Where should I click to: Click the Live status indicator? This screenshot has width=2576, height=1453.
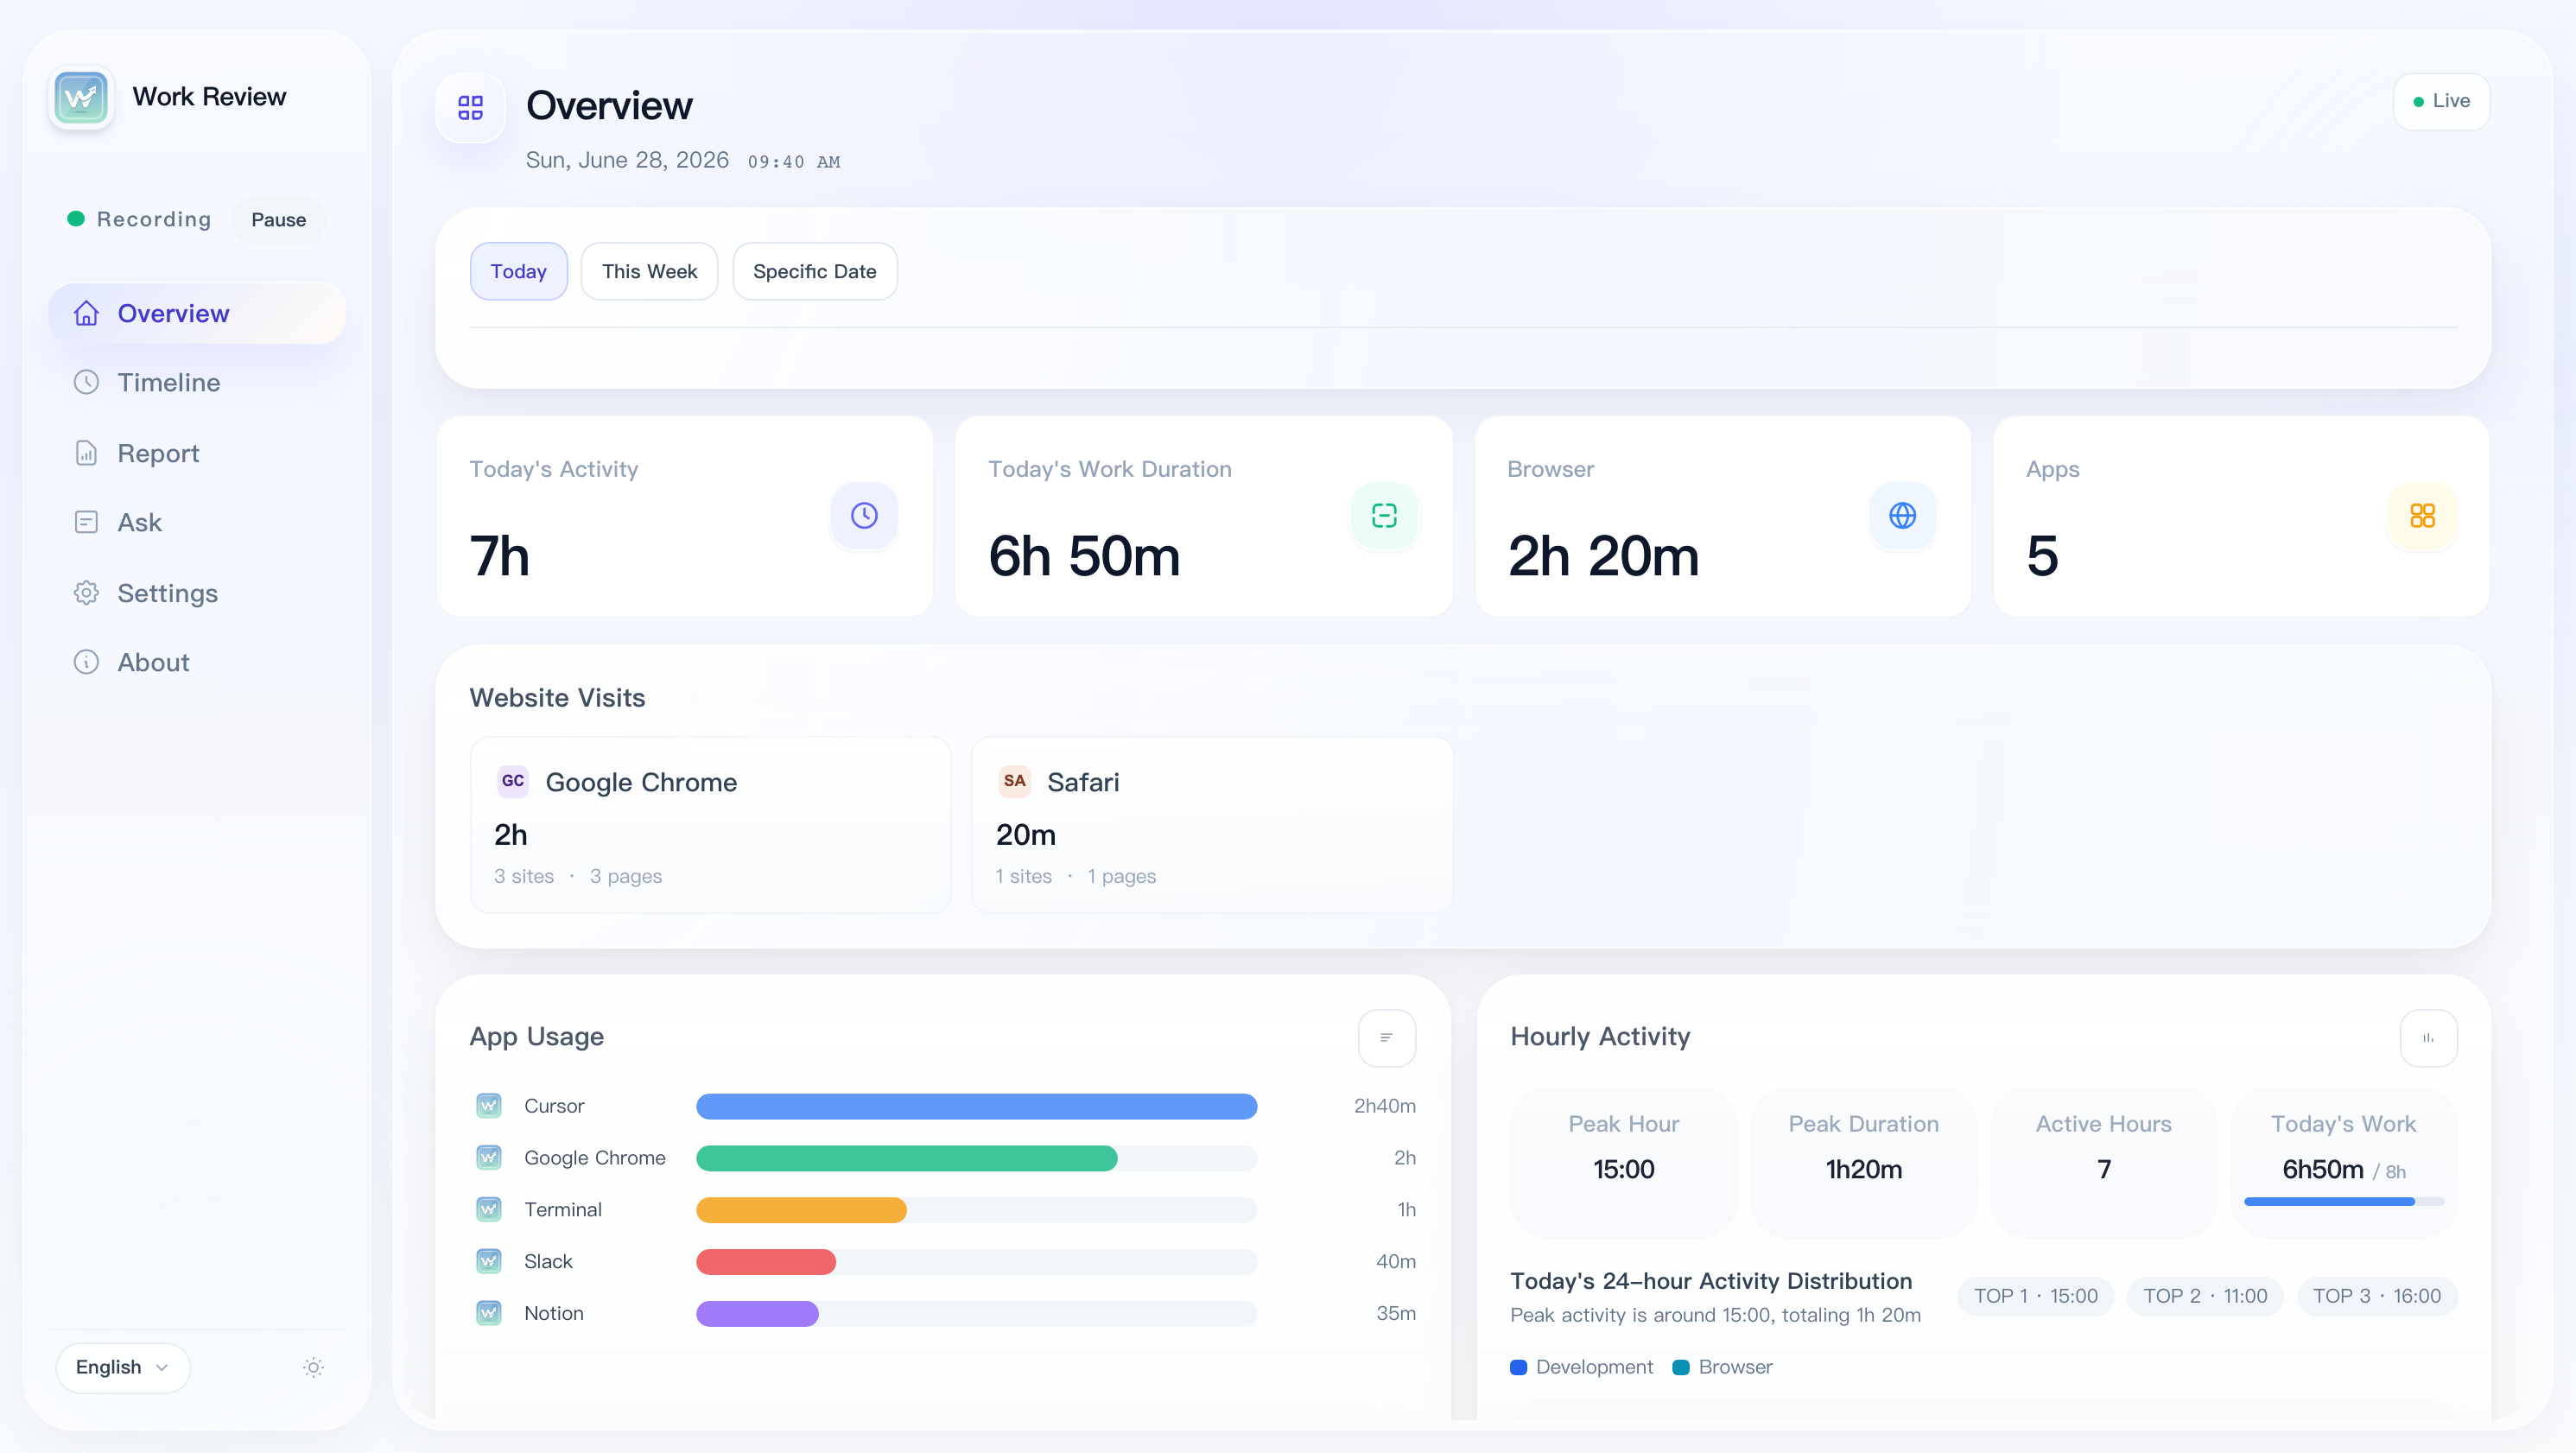coord(2441,101)
